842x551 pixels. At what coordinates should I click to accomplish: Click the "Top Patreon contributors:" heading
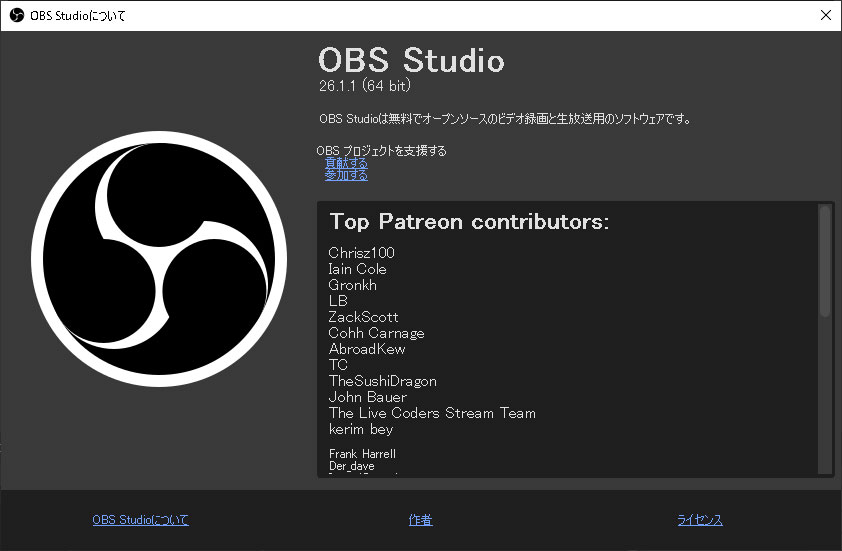(x=469, y=222)
